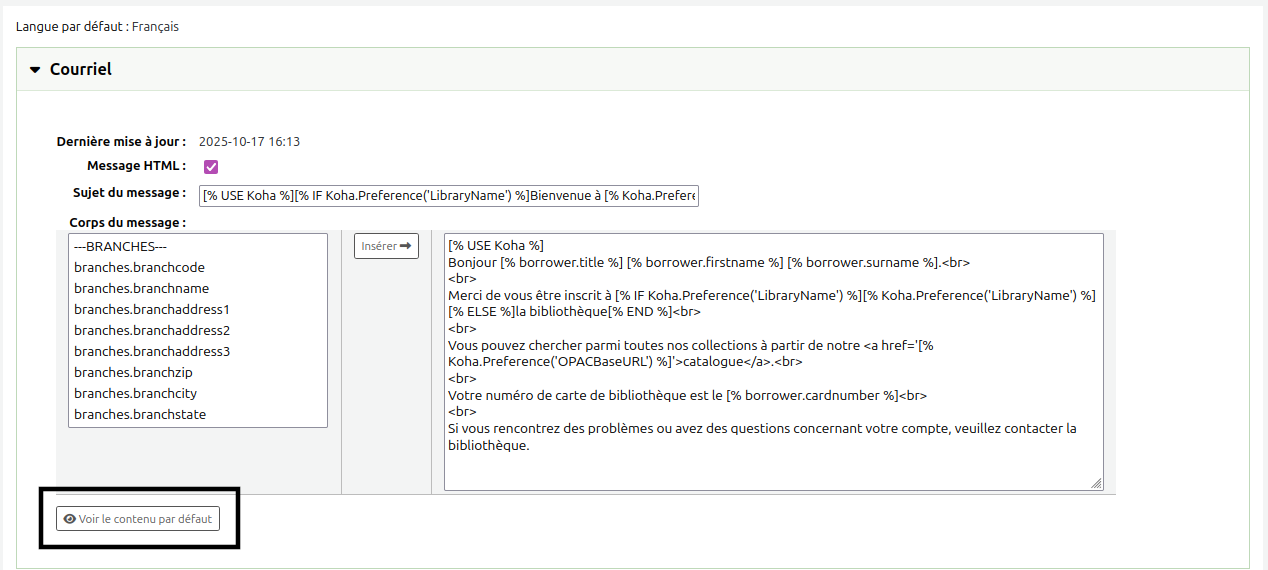The width and height of the screenshot is (1268, 570).
Task: Pick branches.branchaddress2 from the list
Action: tap(152, 331)
